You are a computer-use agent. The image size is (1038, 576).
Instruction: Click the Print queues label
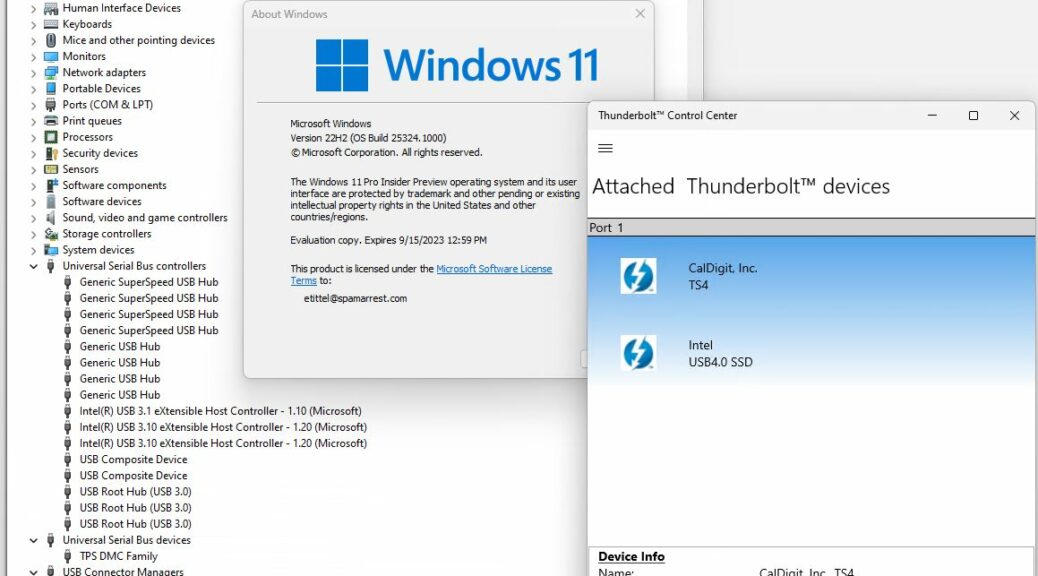pyautogui.click(x=92, y=121)
